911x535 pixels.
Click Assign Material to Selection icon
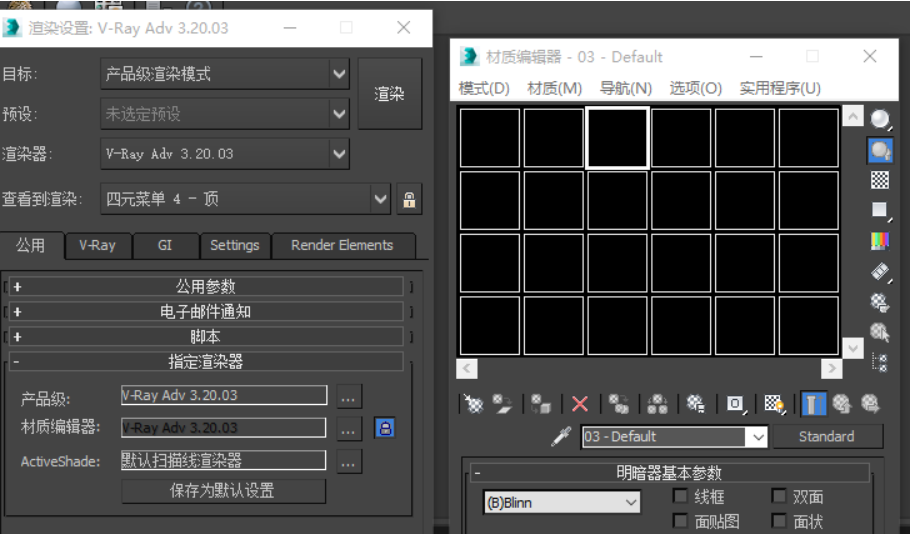(x=540, y=403)
